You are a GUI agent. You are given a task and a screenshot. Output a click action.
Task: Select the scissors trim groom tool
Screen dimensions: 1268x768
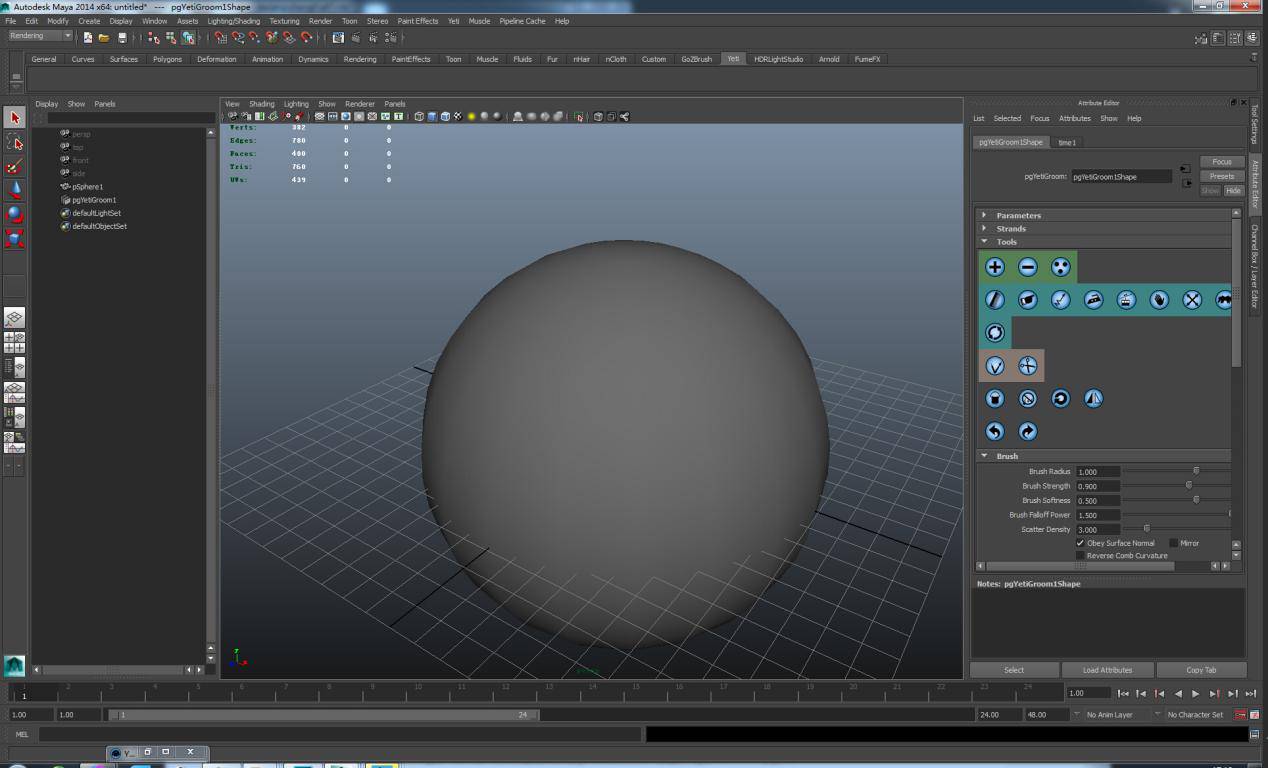[x=1027, y=366]
